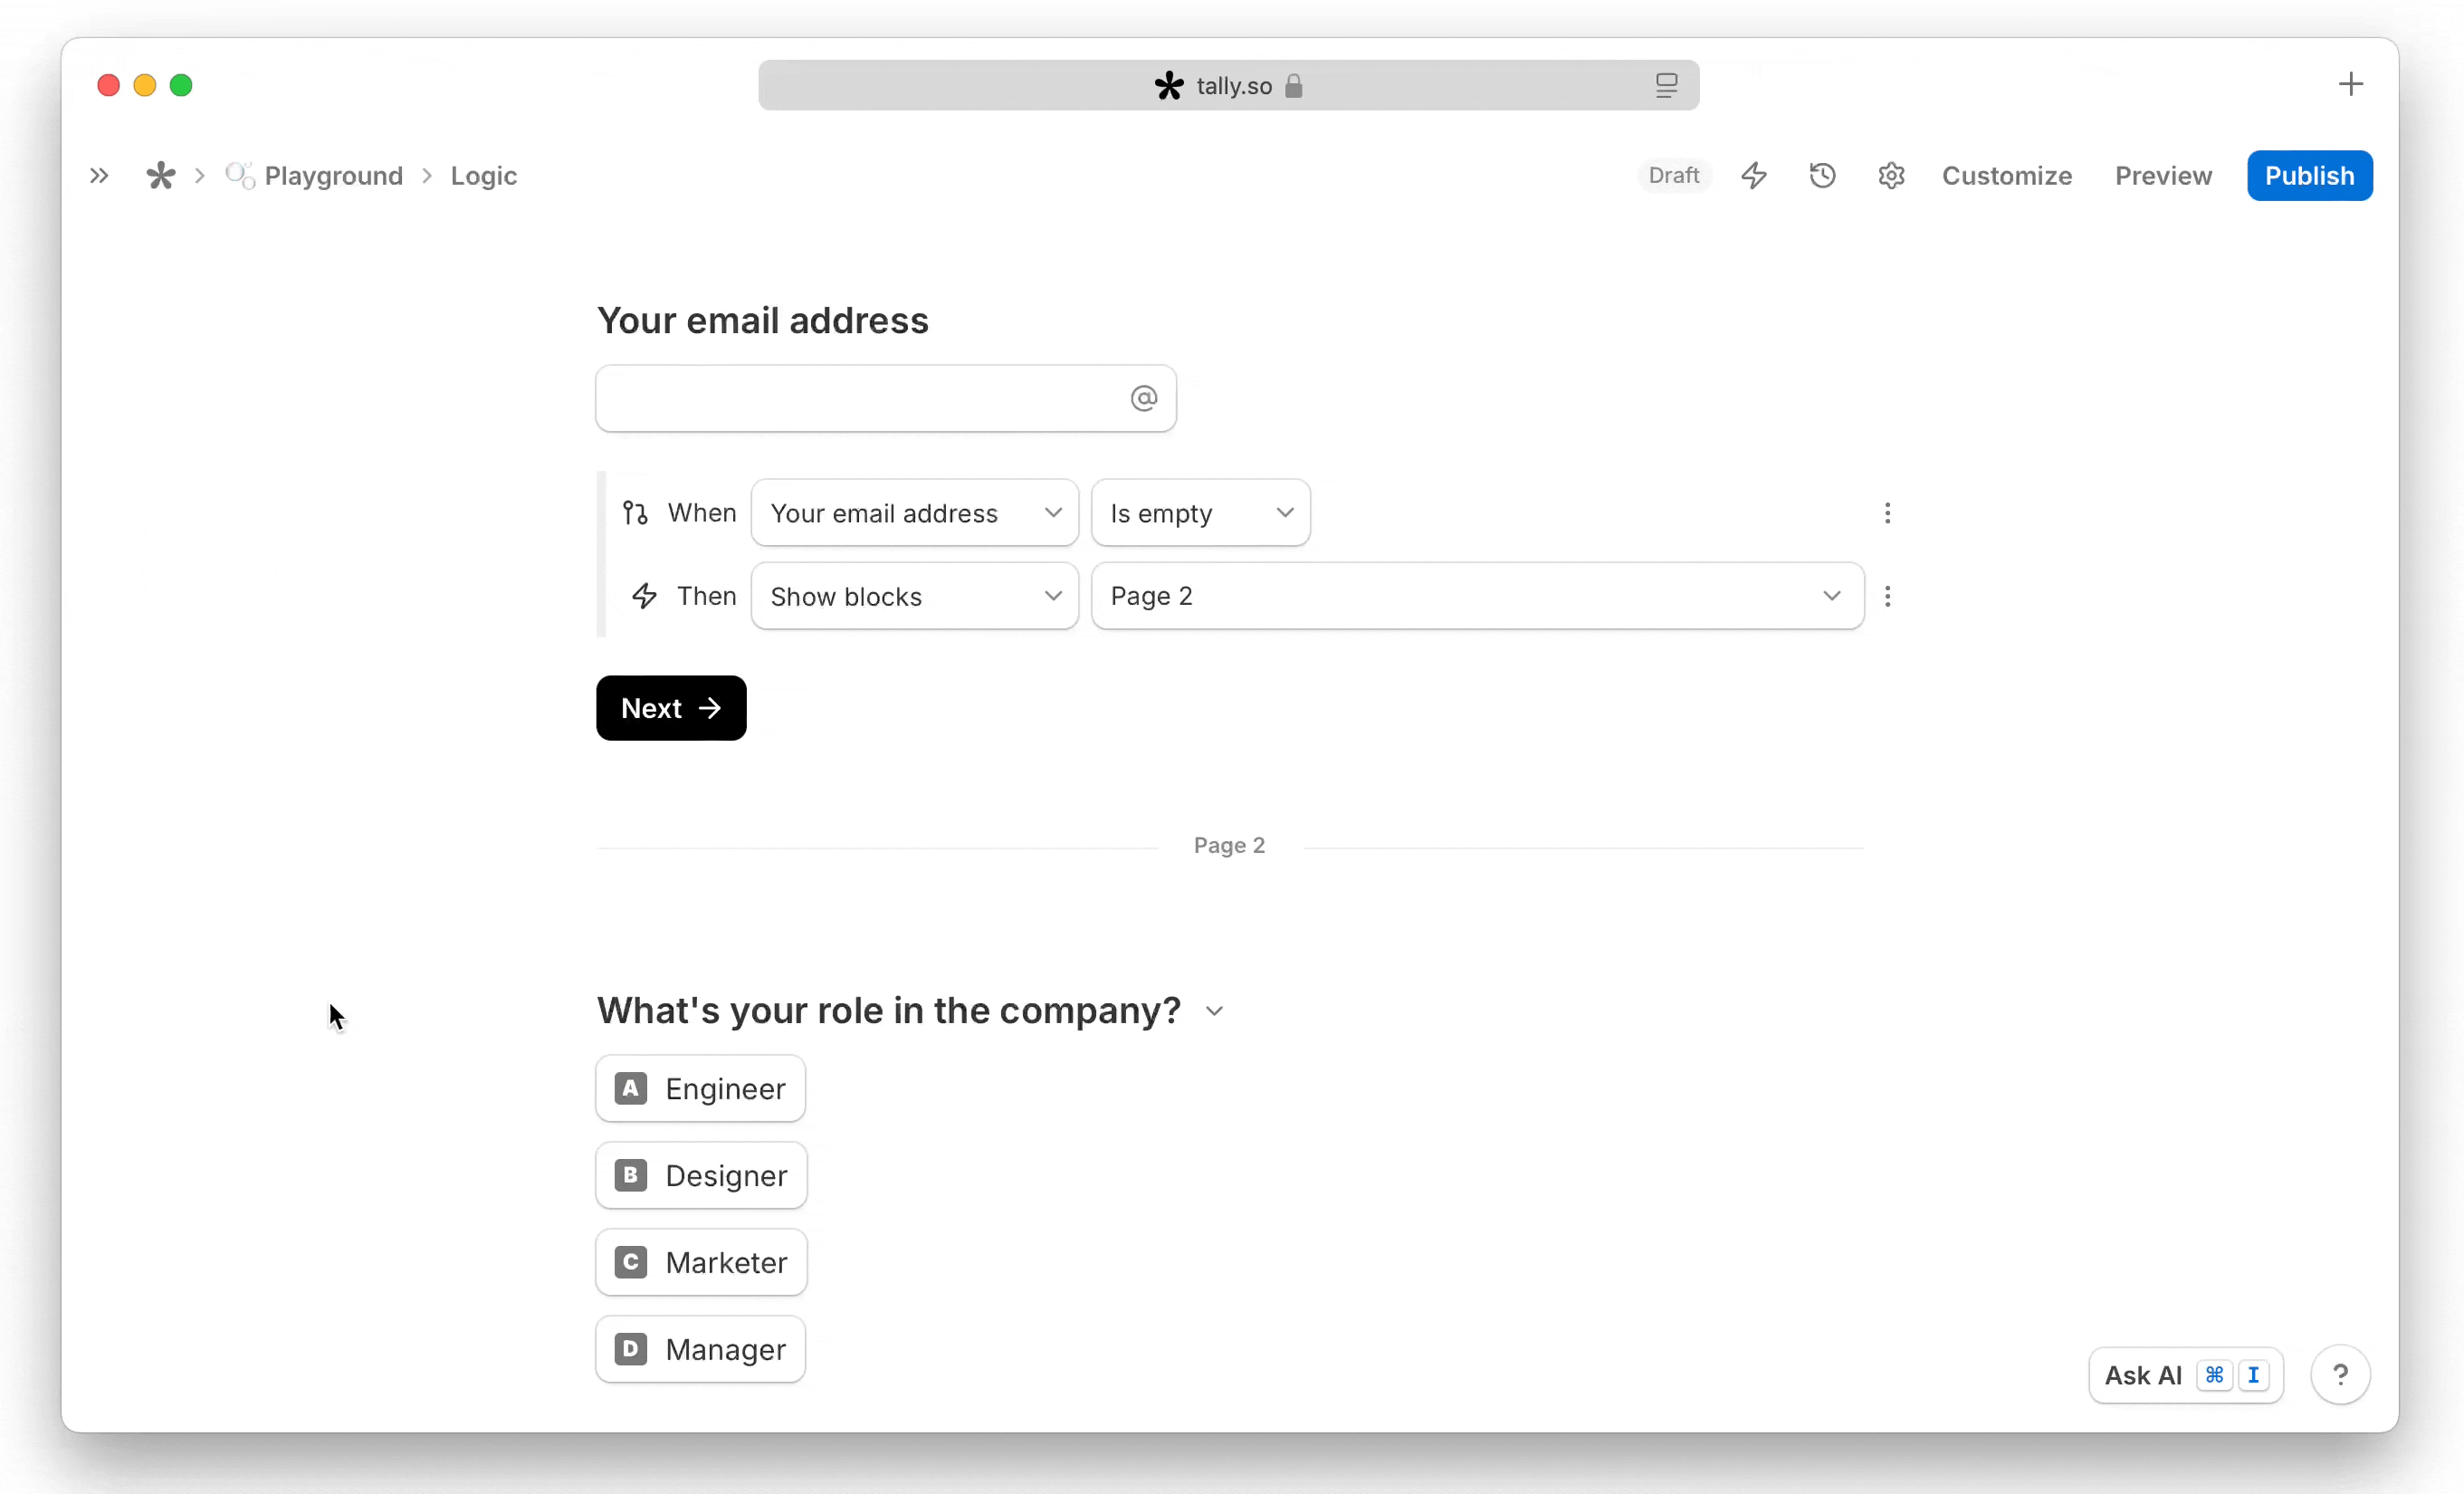Select the Marketer option

tap(701, 1263)
